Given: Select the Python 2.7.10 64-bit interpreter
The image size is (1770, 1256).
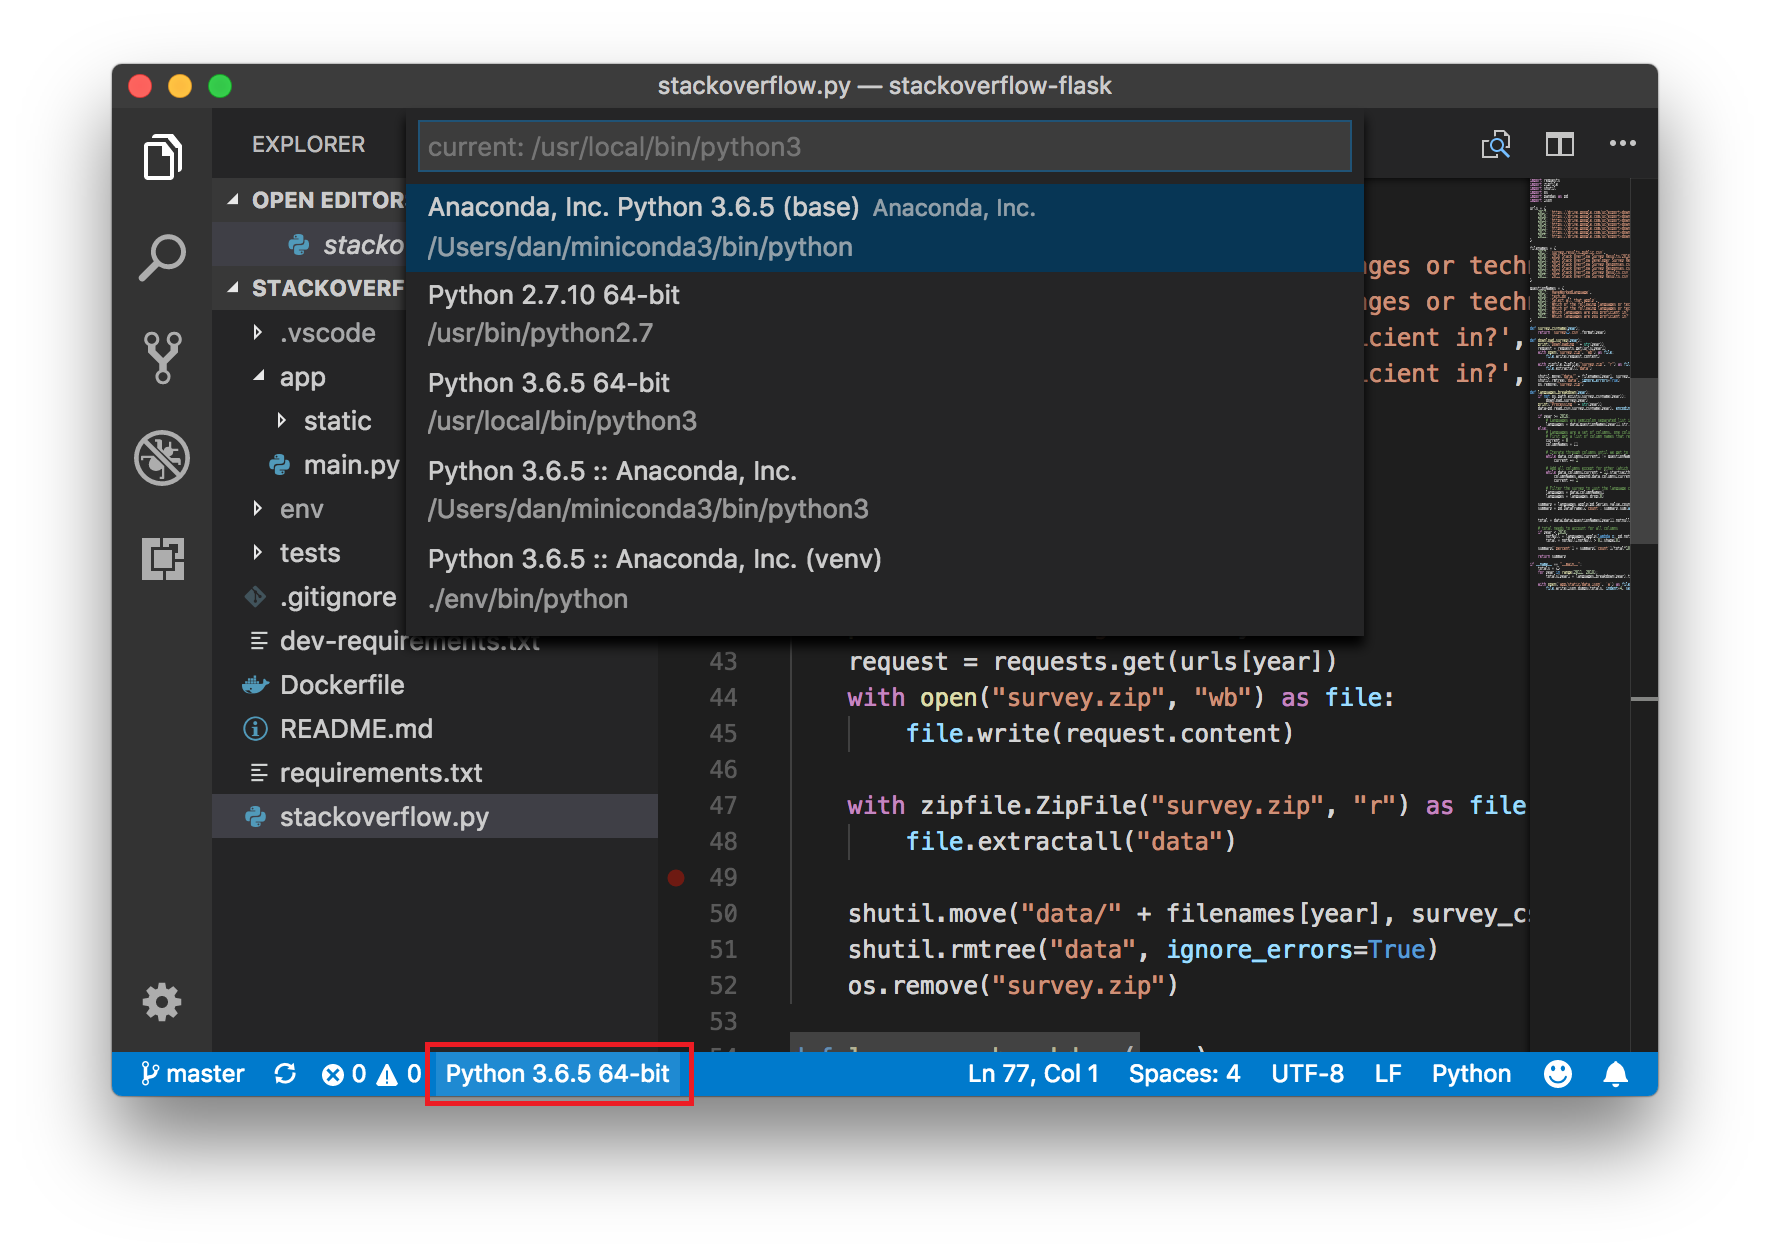Looking at the screenshot, I should [x=700, y=312].
